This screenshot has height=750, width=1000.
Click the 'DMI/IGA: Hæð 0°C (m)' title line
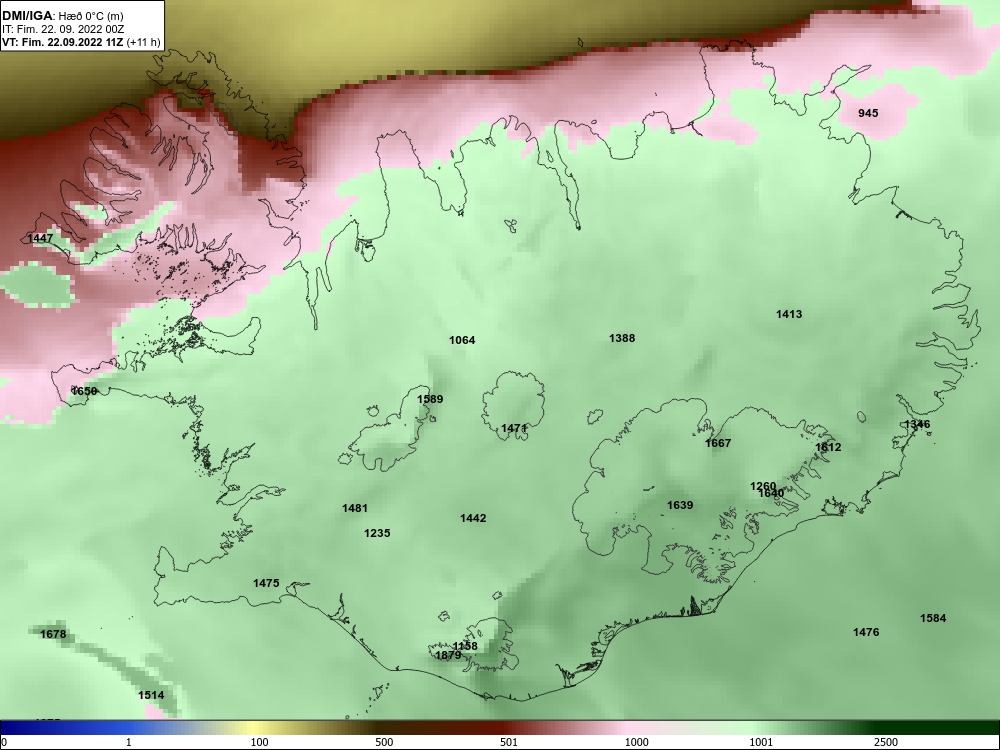(x=62, y=16)
